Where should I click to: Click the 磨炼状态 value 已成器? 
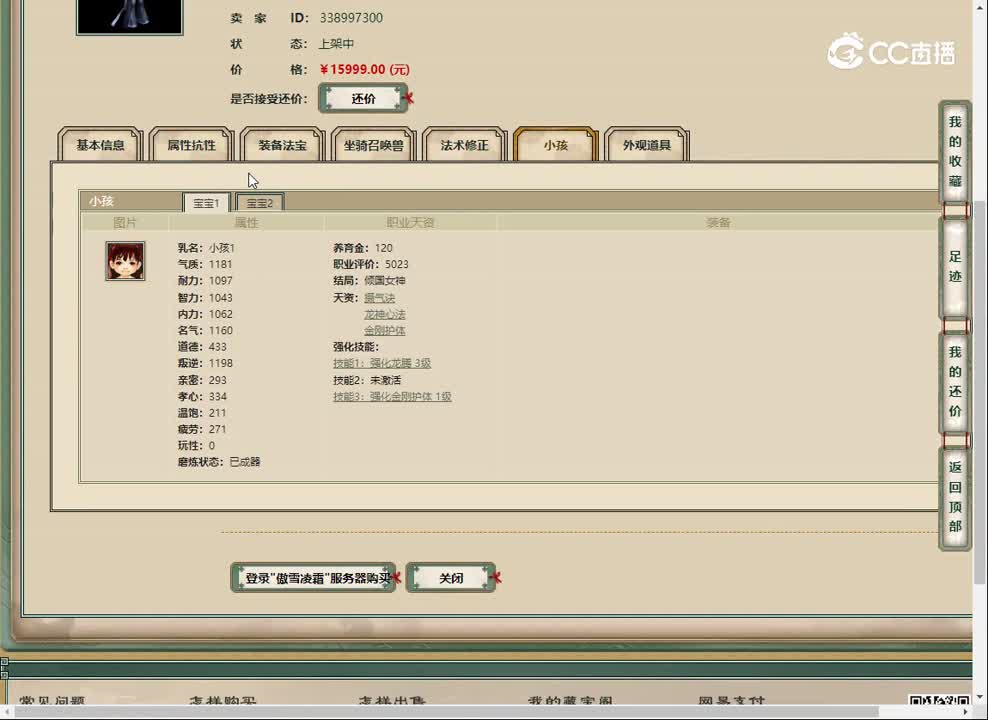(245, 462)
